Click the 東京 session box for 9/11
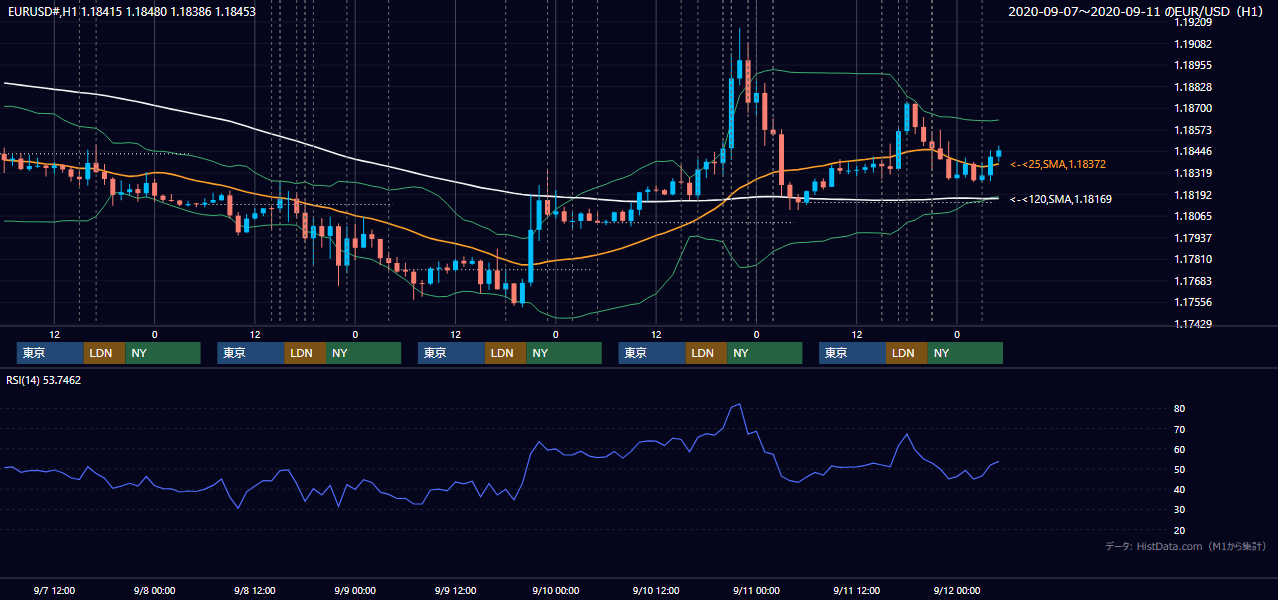Screen dimensions: 1278x600 (x=852, y=353)
